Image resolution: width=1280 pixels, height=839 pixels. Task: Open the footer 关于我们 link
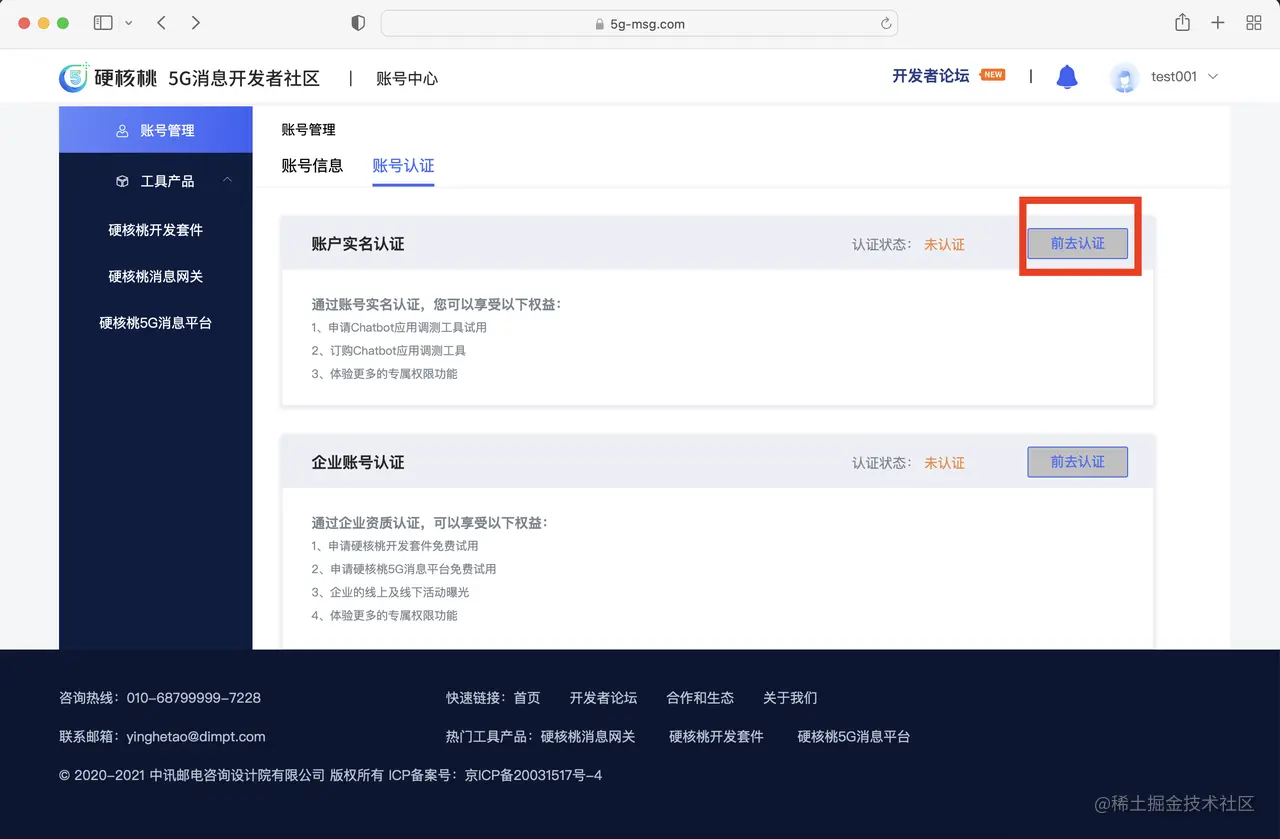790,698
